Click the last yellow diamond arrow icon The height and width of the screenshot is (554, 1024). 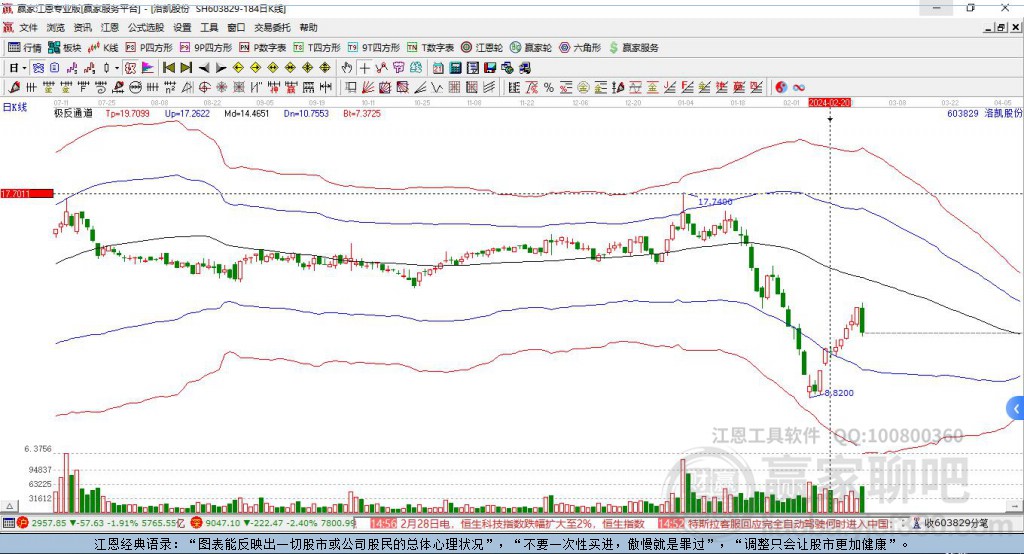pyautogui.click(x=325, y=68)
